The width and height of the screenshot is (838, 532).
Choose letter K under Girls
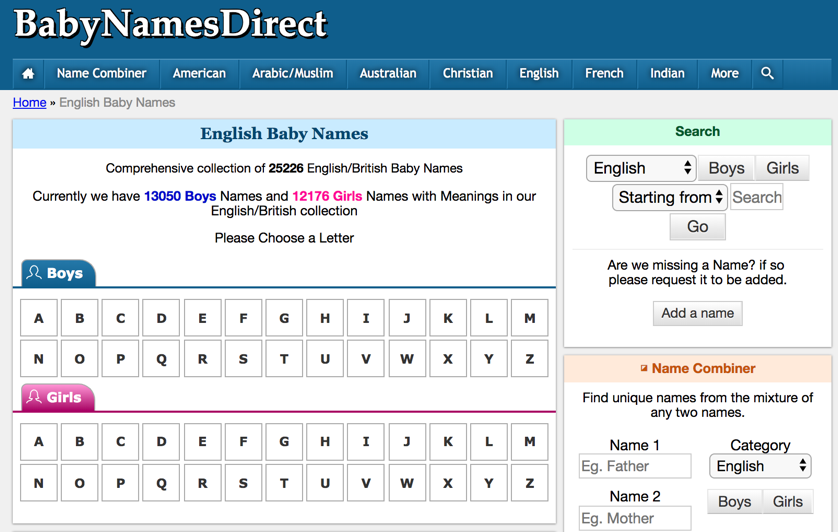pos(448,442)
